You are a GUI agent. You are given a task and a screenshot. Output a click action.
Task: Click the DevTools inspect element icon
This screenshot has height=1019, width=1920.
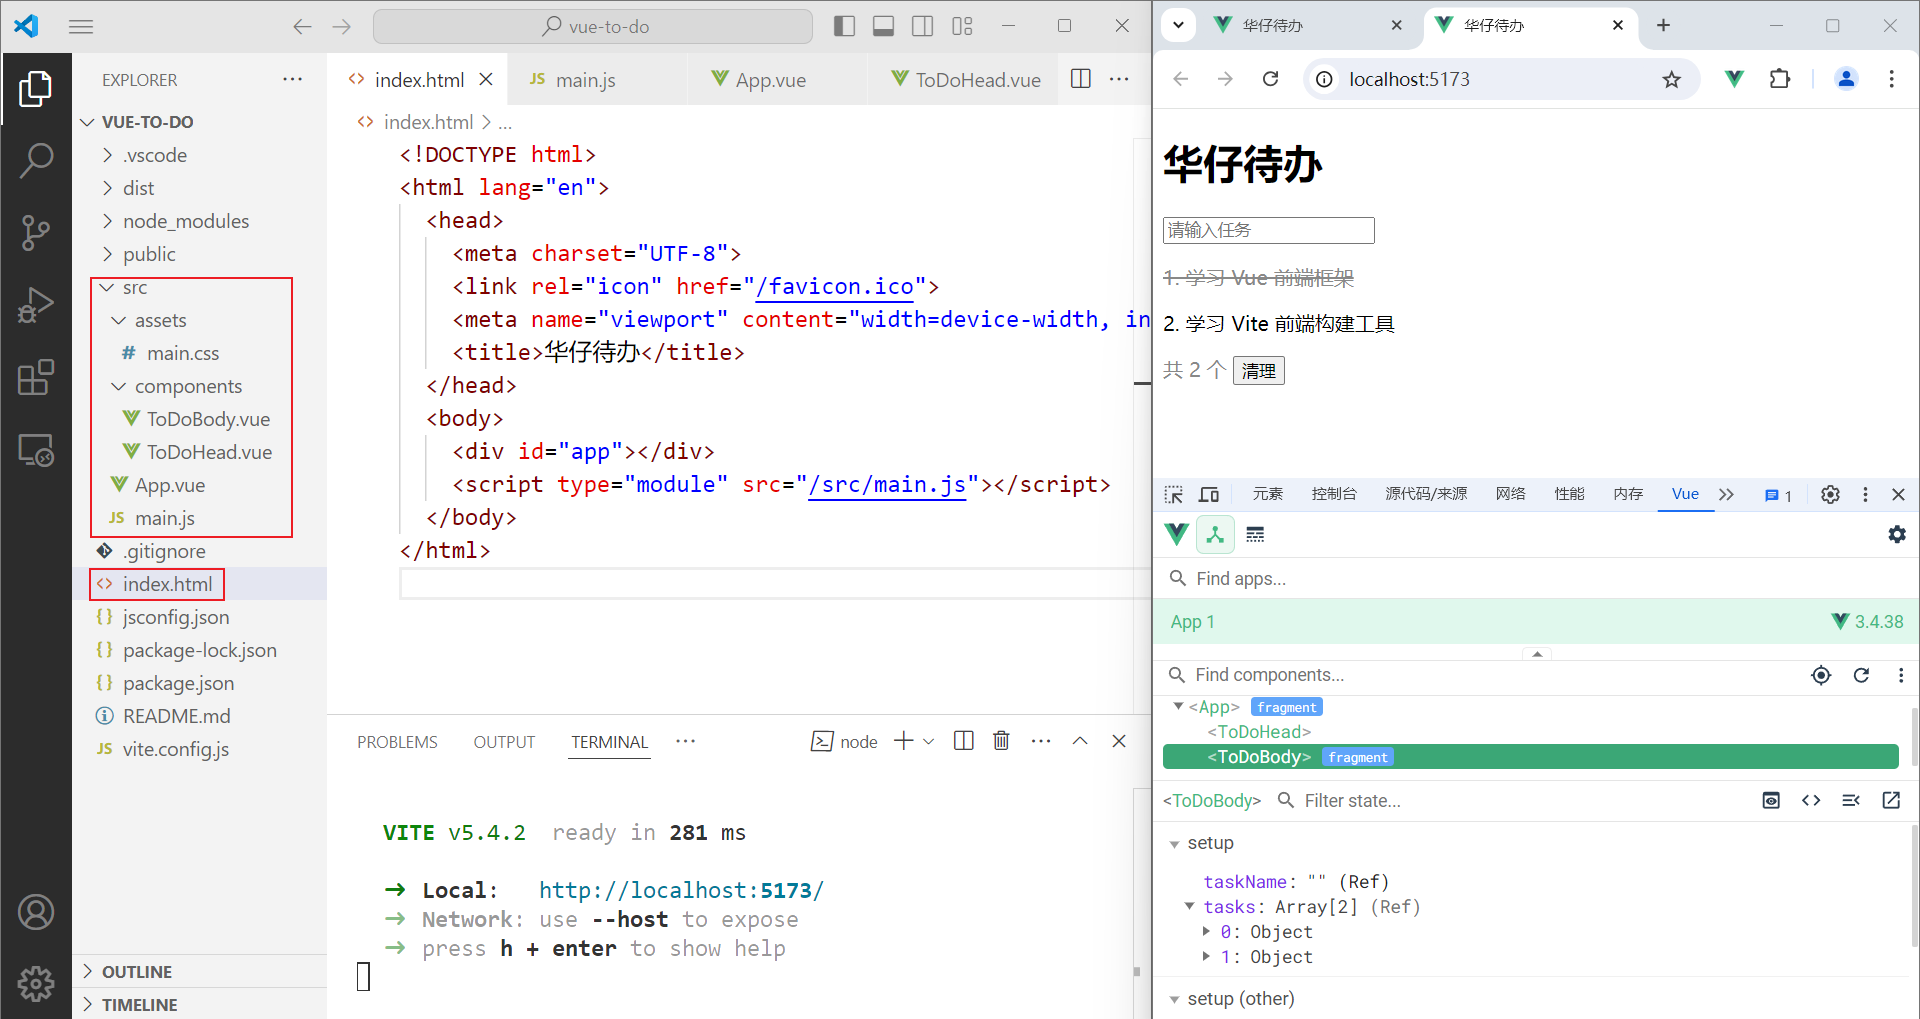[1174, 494]
